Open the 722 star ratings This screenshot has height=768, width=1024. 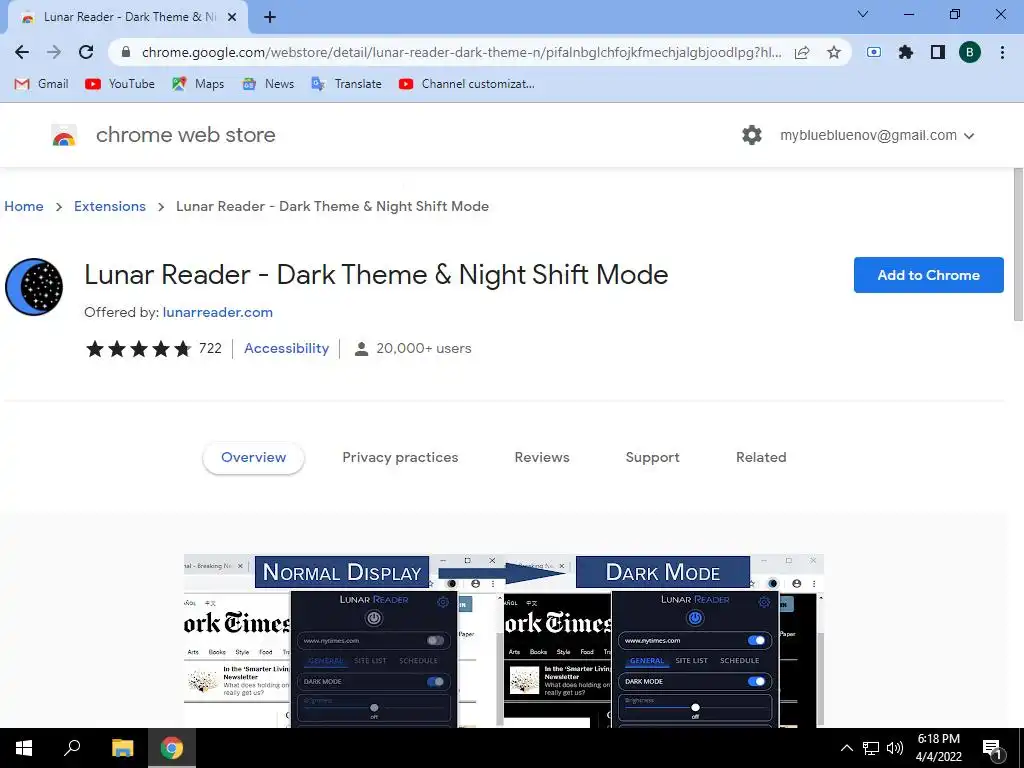coord(153,348)
